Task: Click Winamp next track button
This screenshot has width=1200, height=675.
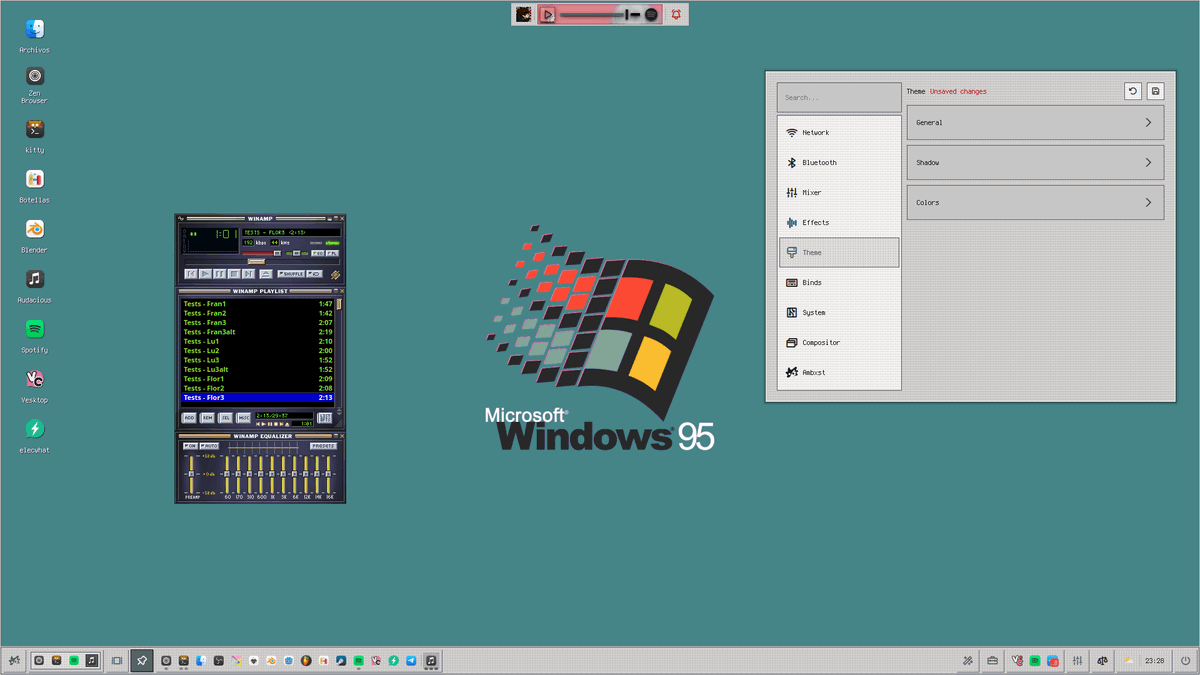Action: click(248, 274)
